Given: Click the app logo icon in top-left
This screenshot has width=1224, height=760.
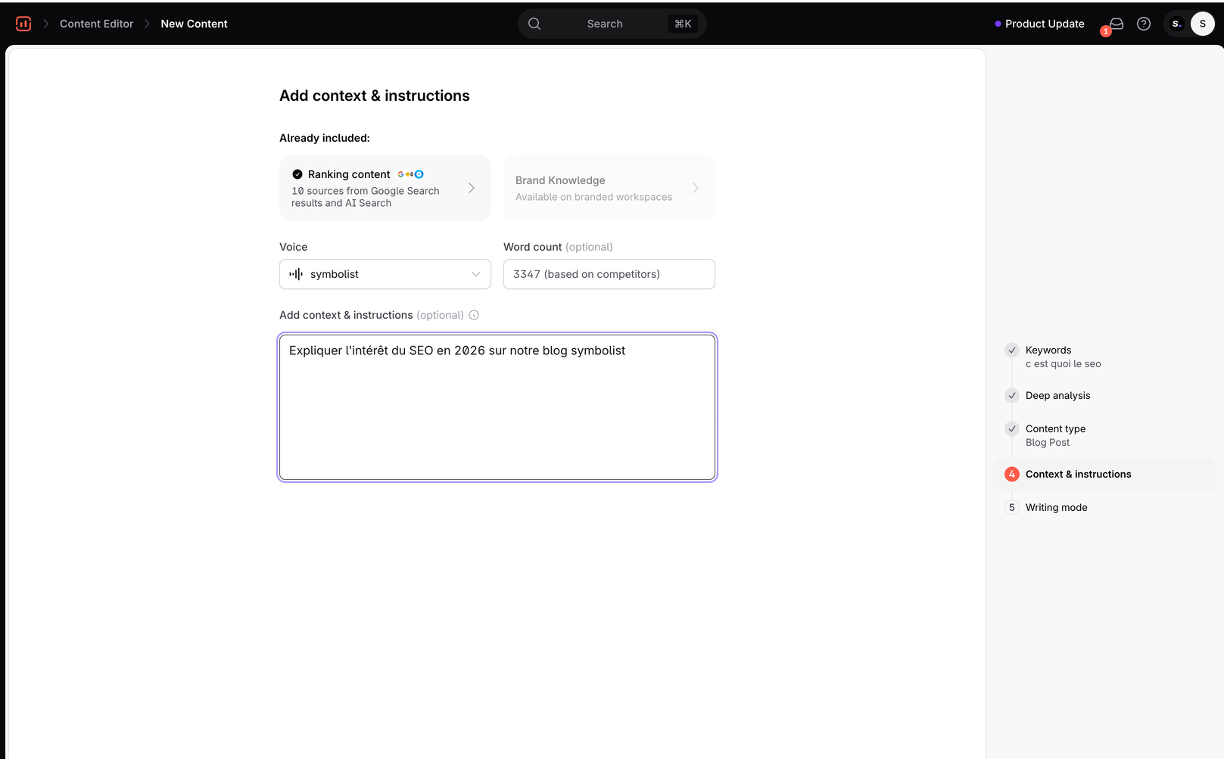Looking at the screenshot, I should (x=23, y=24).
